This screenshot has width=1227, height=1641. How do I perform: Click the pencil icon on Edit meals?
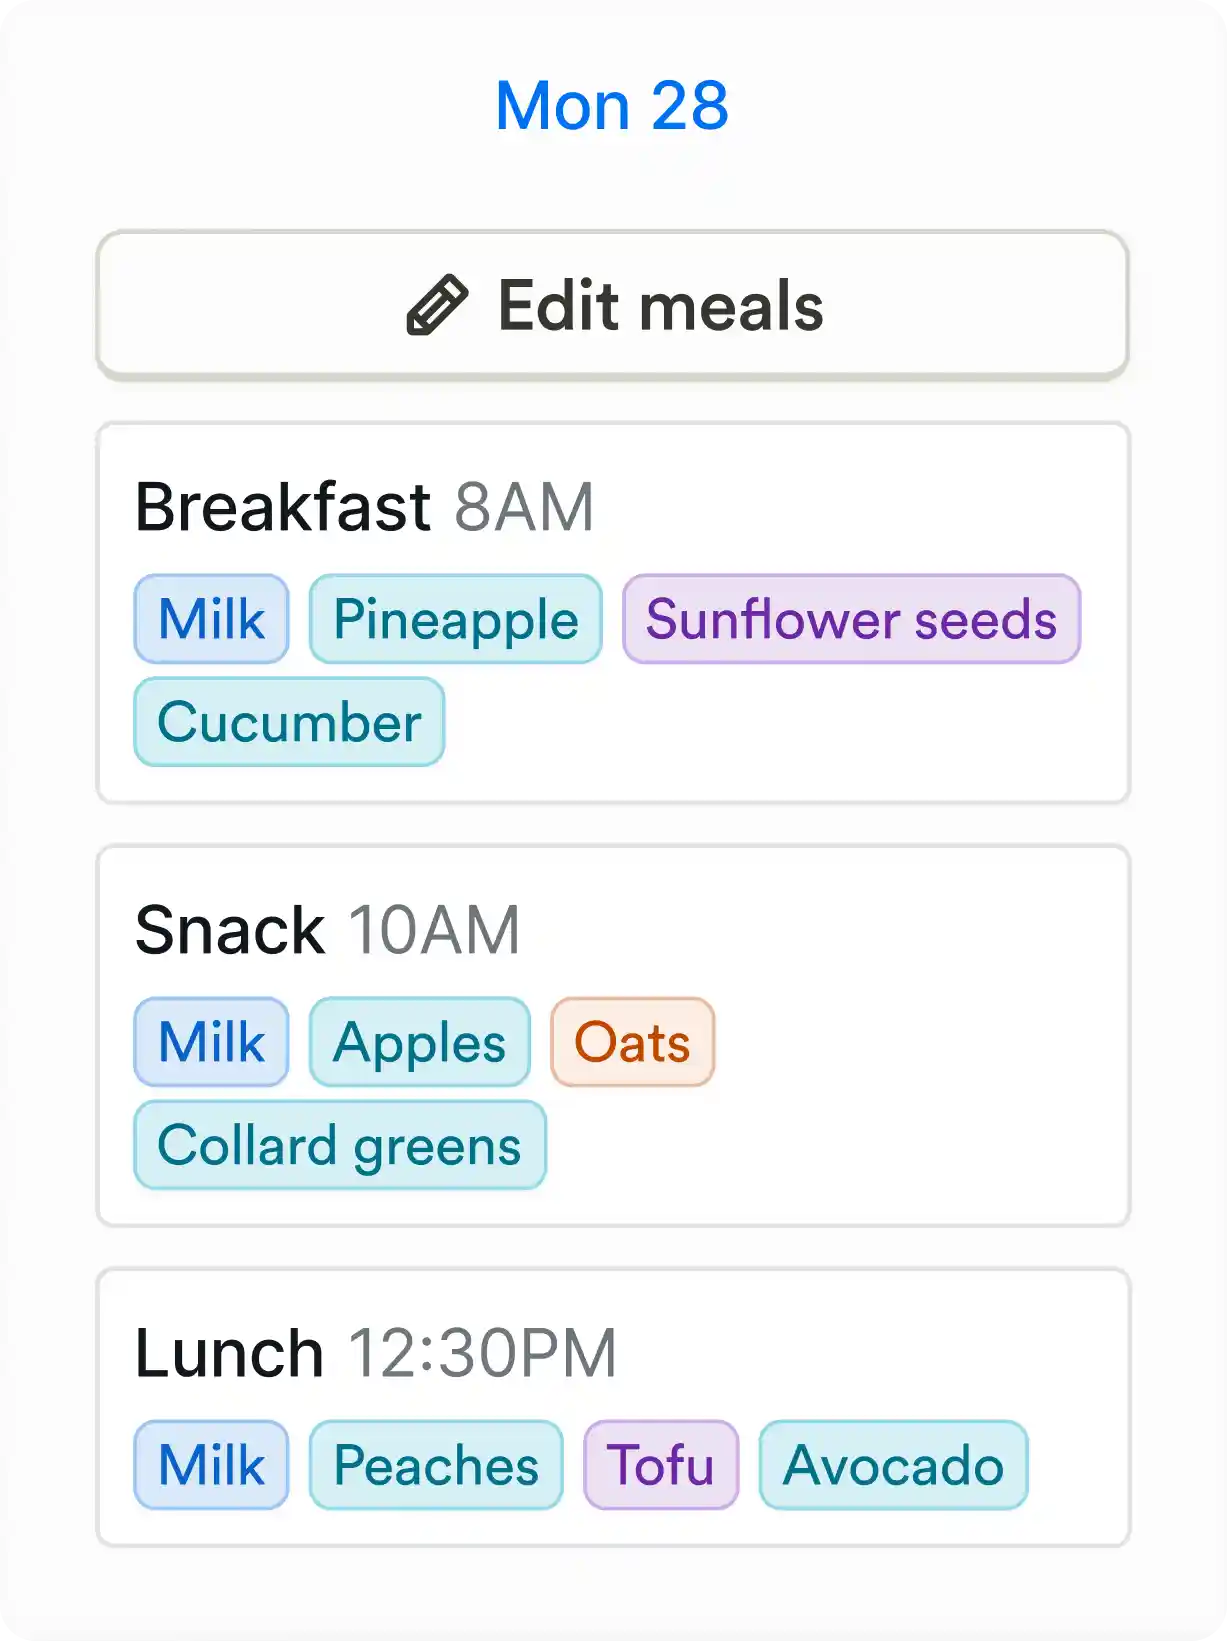[437, 305]
